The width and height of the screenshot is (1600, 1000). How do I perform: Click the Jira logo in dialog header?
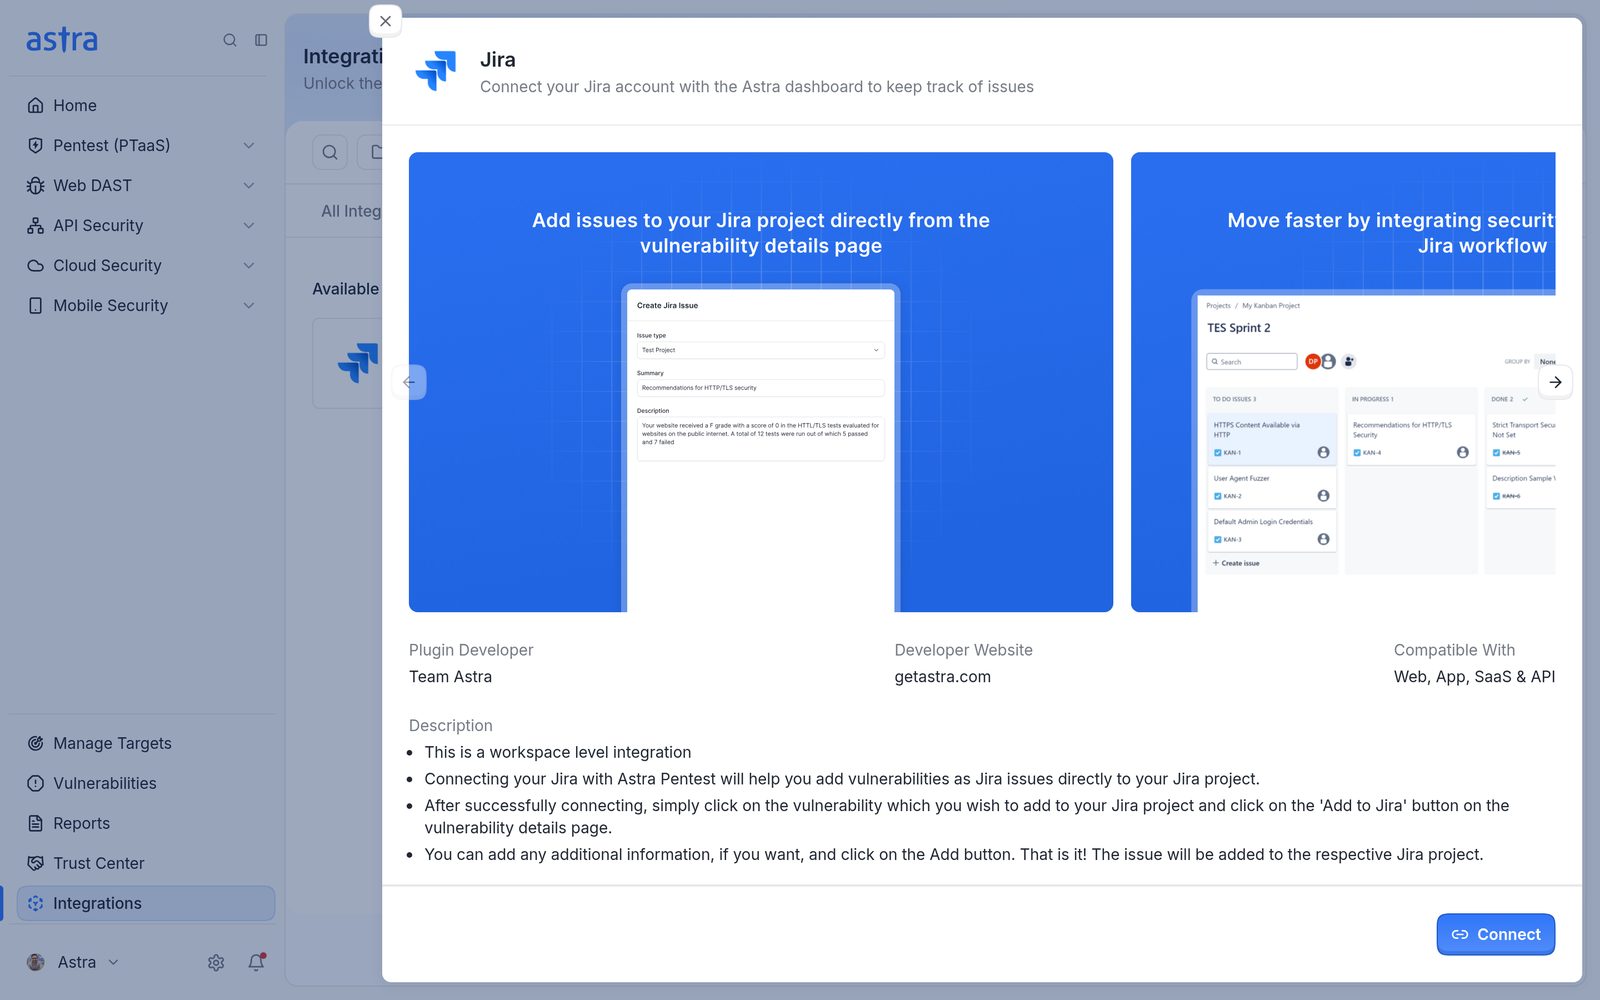tap(436, 71)
